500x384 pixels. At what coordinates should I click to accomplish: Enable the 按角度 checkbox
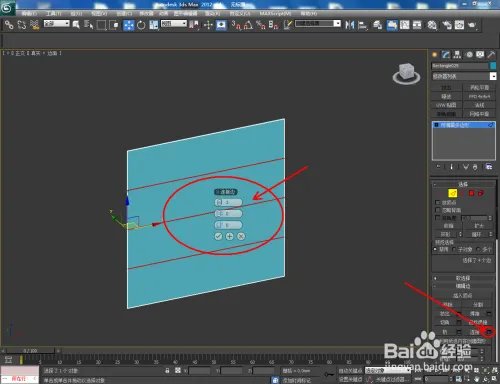point(438,218)
